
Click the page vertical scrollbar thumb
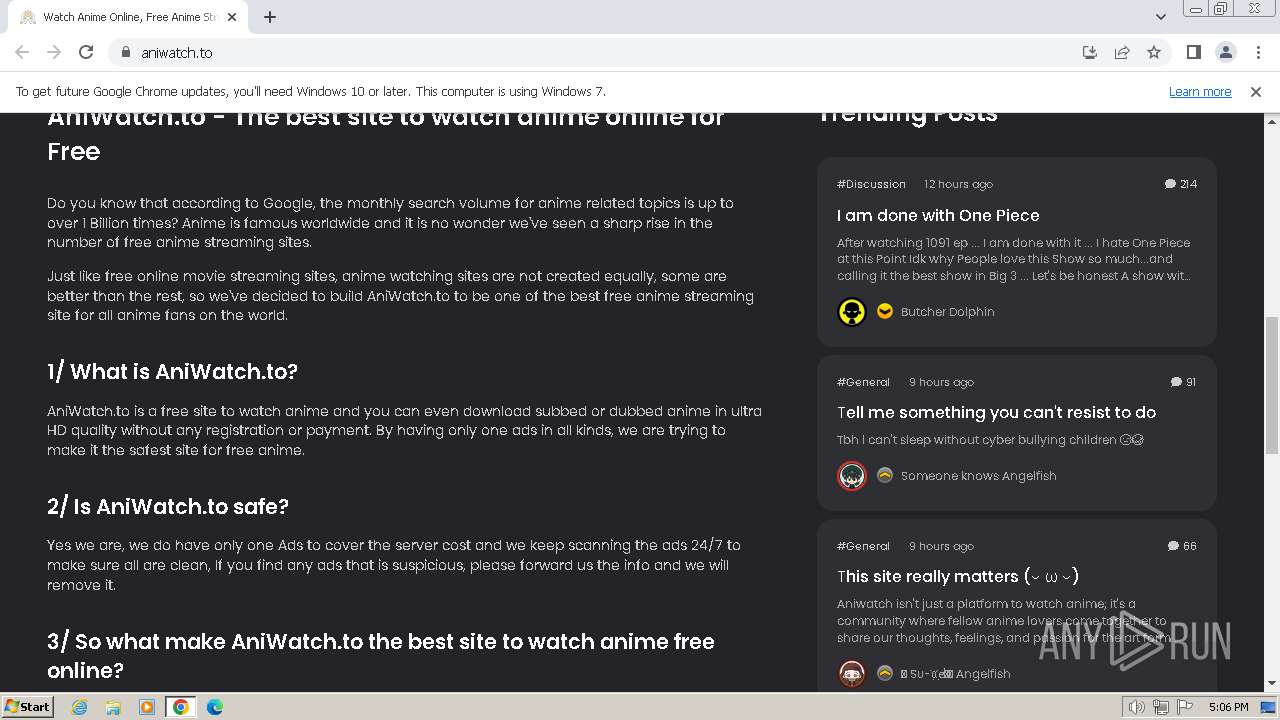(1272, 385)
